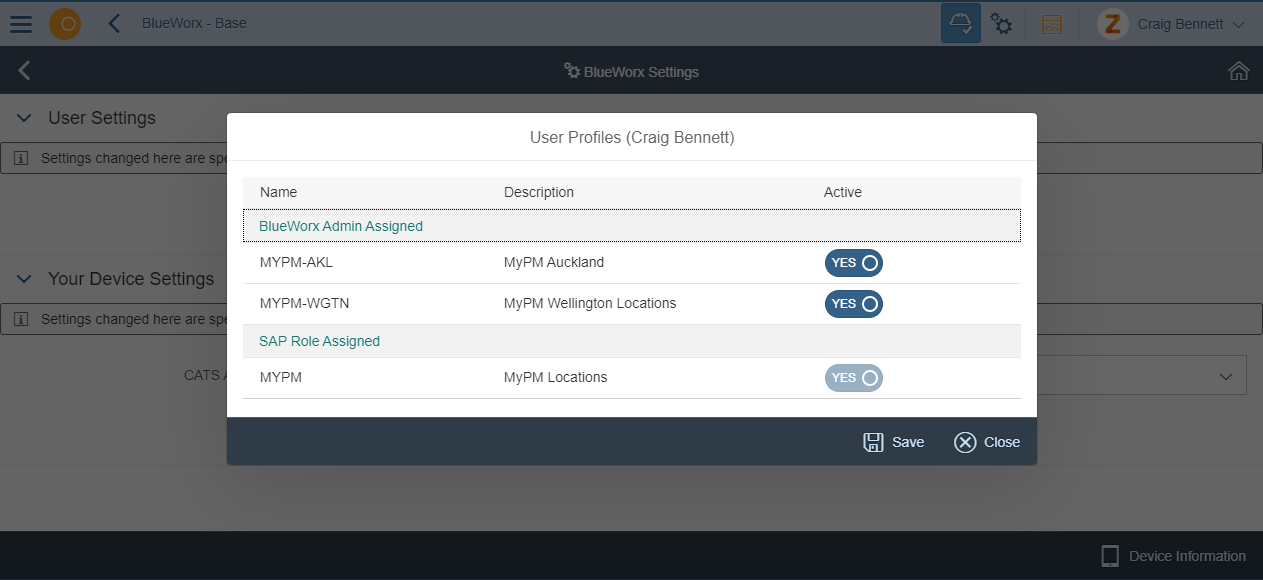Toggle MYPM-WGTN active switch

coord(854,304)
